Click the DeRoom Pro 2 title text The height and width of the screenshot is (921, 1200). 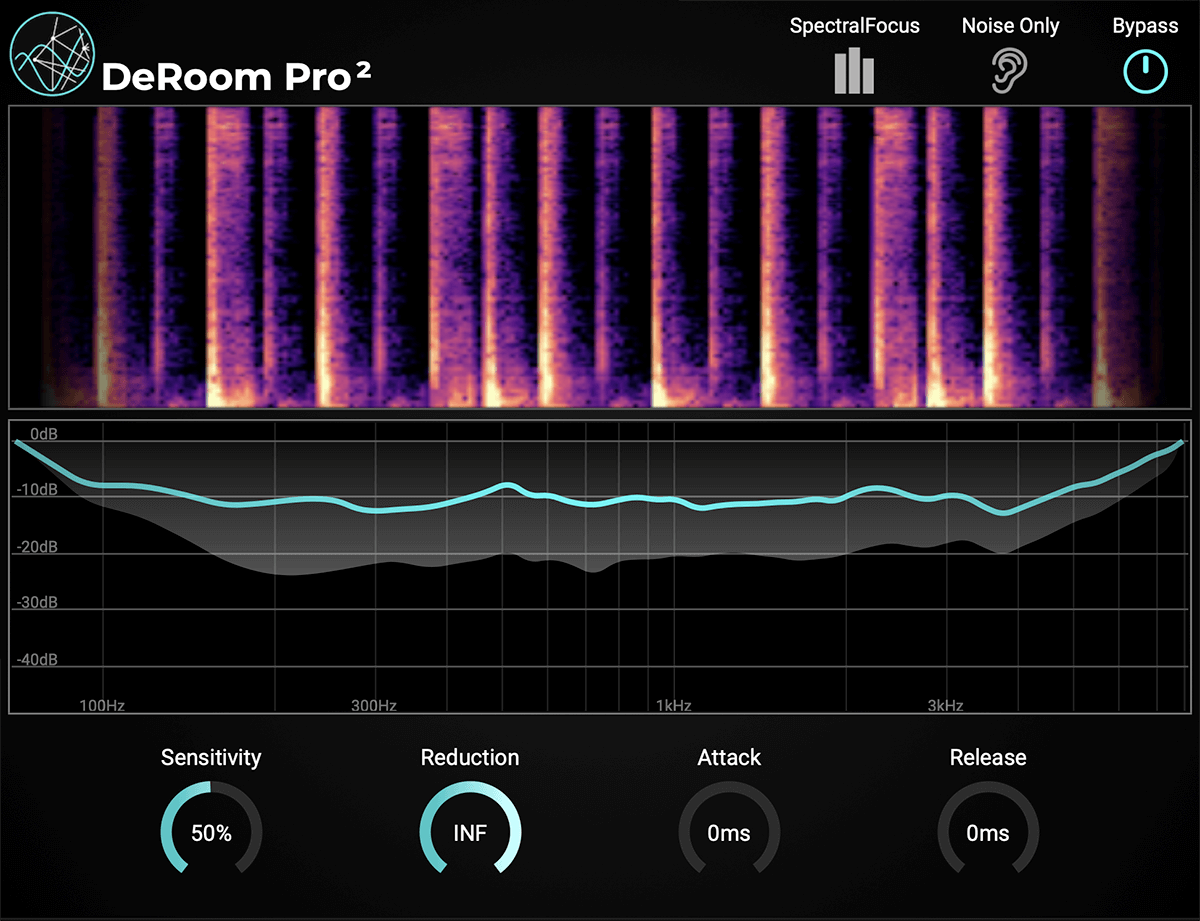tap(235, 78)
